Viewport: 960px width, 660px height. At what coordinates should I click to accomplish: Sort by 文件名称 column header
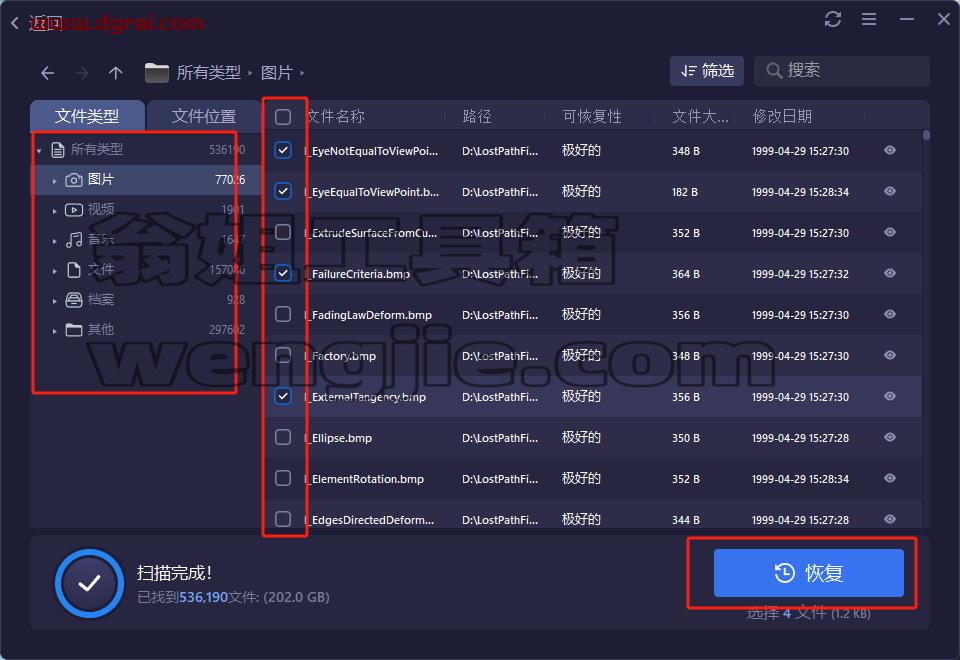click(336, 116)
